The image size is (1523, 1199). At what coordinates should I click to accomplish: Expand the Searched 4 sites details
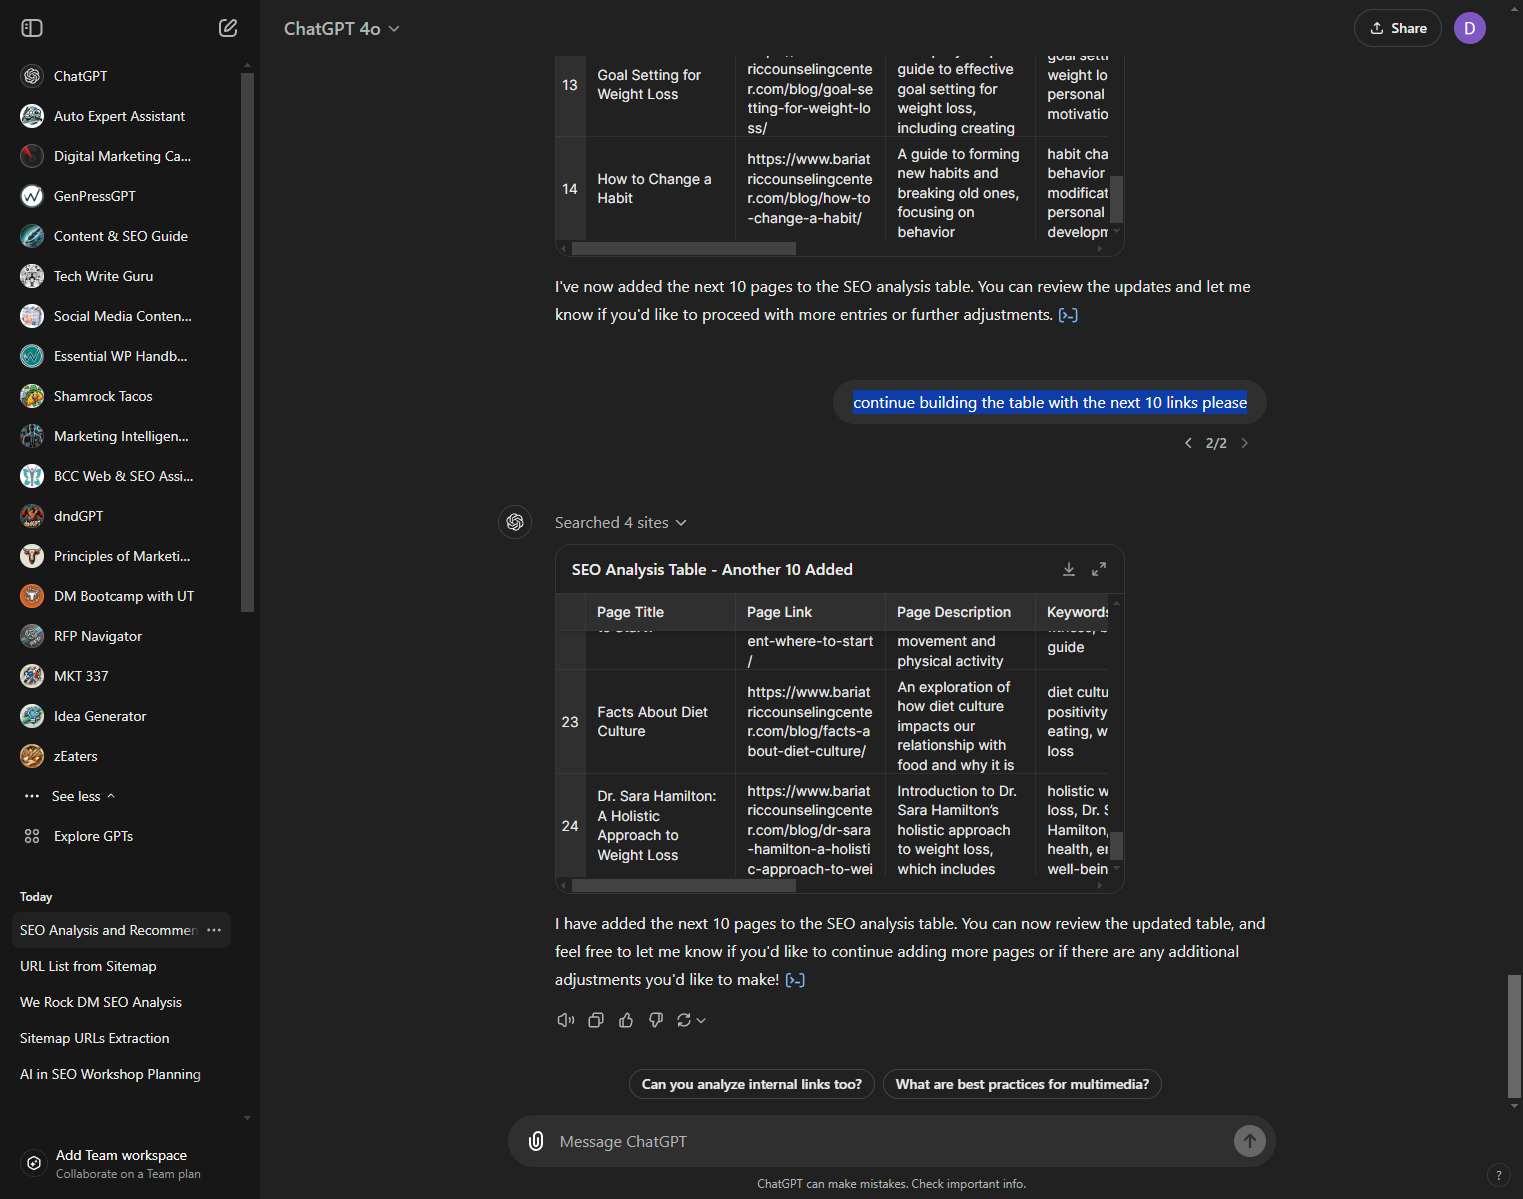pos(621,523)
